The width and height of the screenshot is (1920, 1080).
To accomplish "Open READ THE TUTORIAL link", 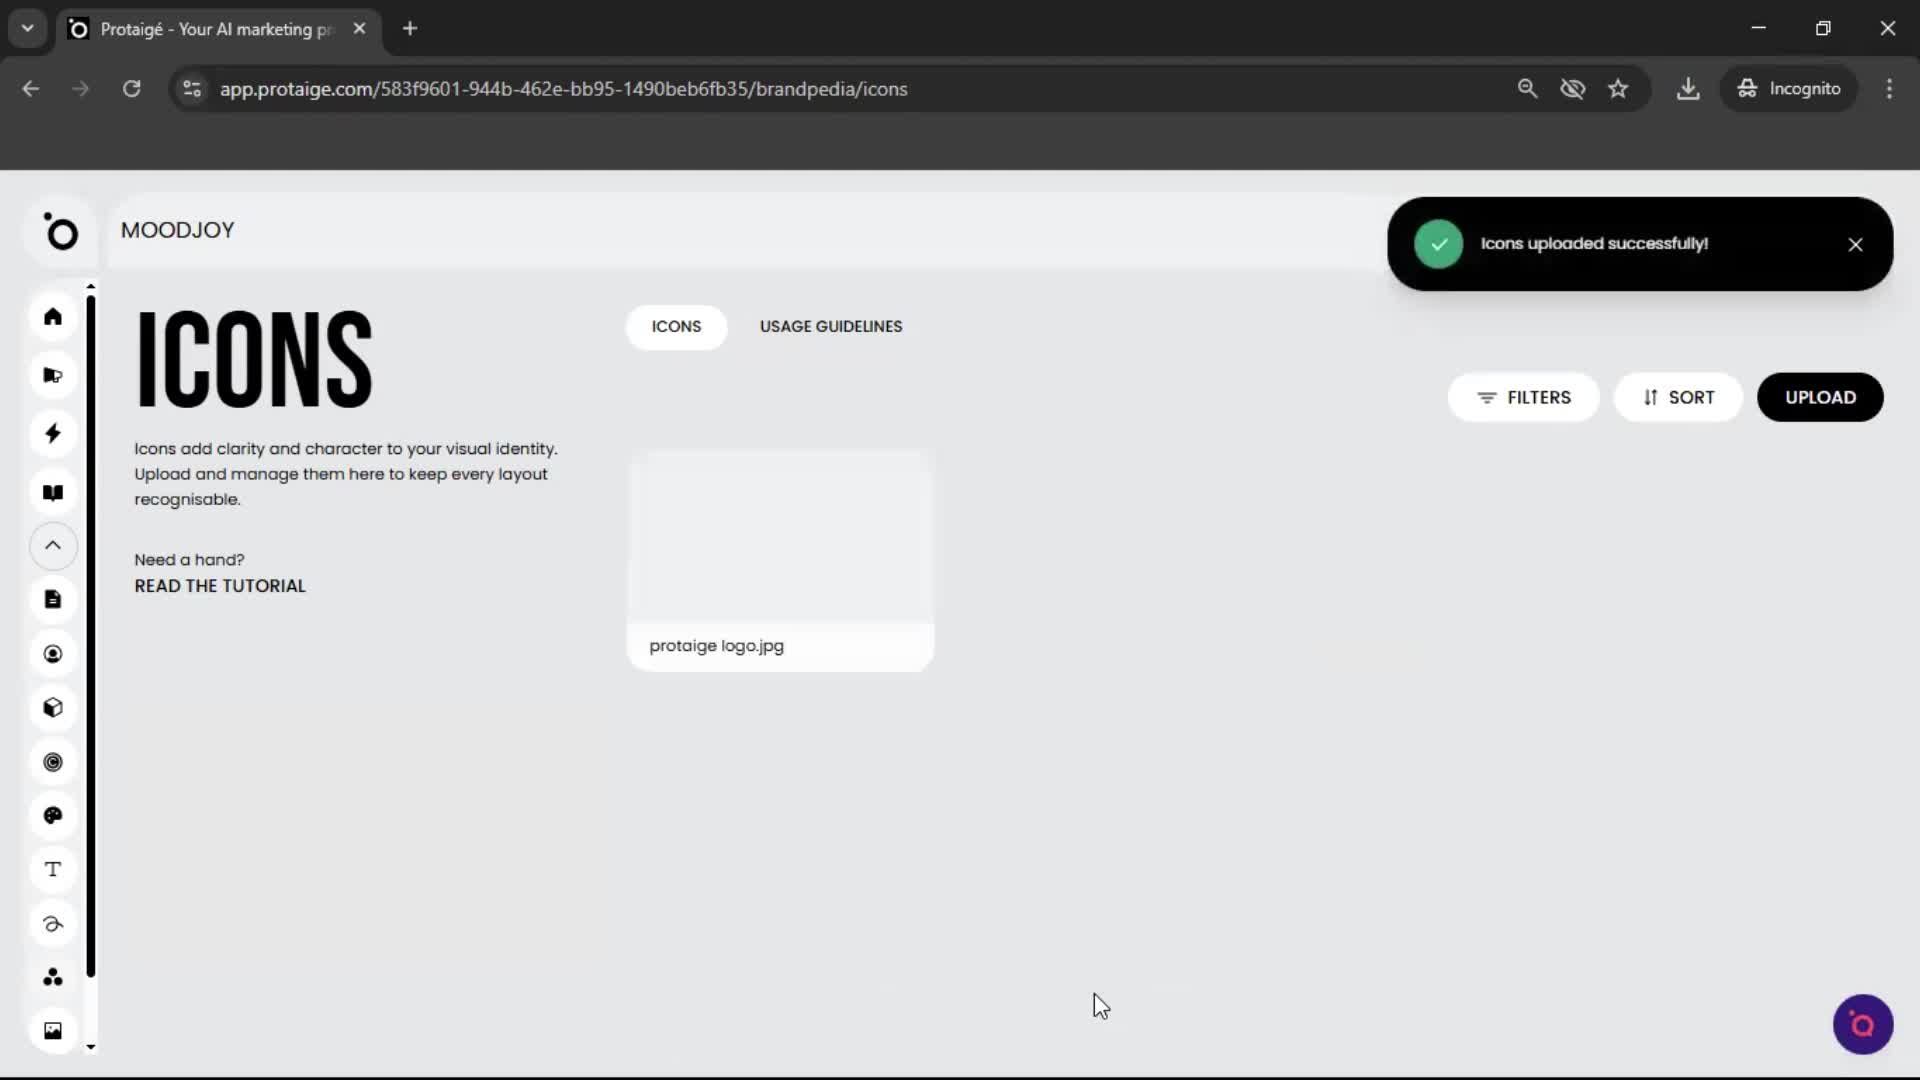I will [x=219, y=586].
